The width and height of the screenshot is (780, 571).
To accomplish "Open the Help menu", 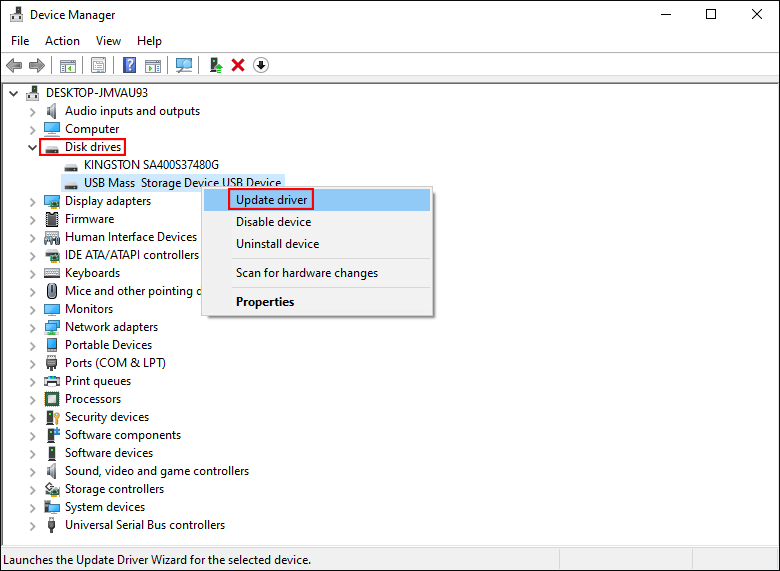I will tap(149, 41).
